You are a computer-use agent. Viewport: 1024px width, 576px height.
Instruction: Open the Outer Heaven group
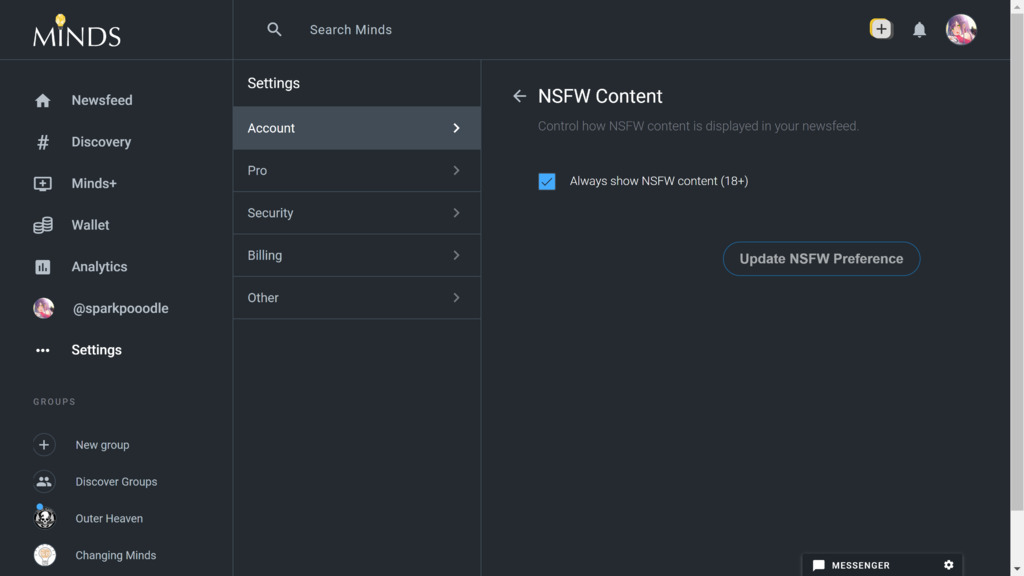coord(109,518)
